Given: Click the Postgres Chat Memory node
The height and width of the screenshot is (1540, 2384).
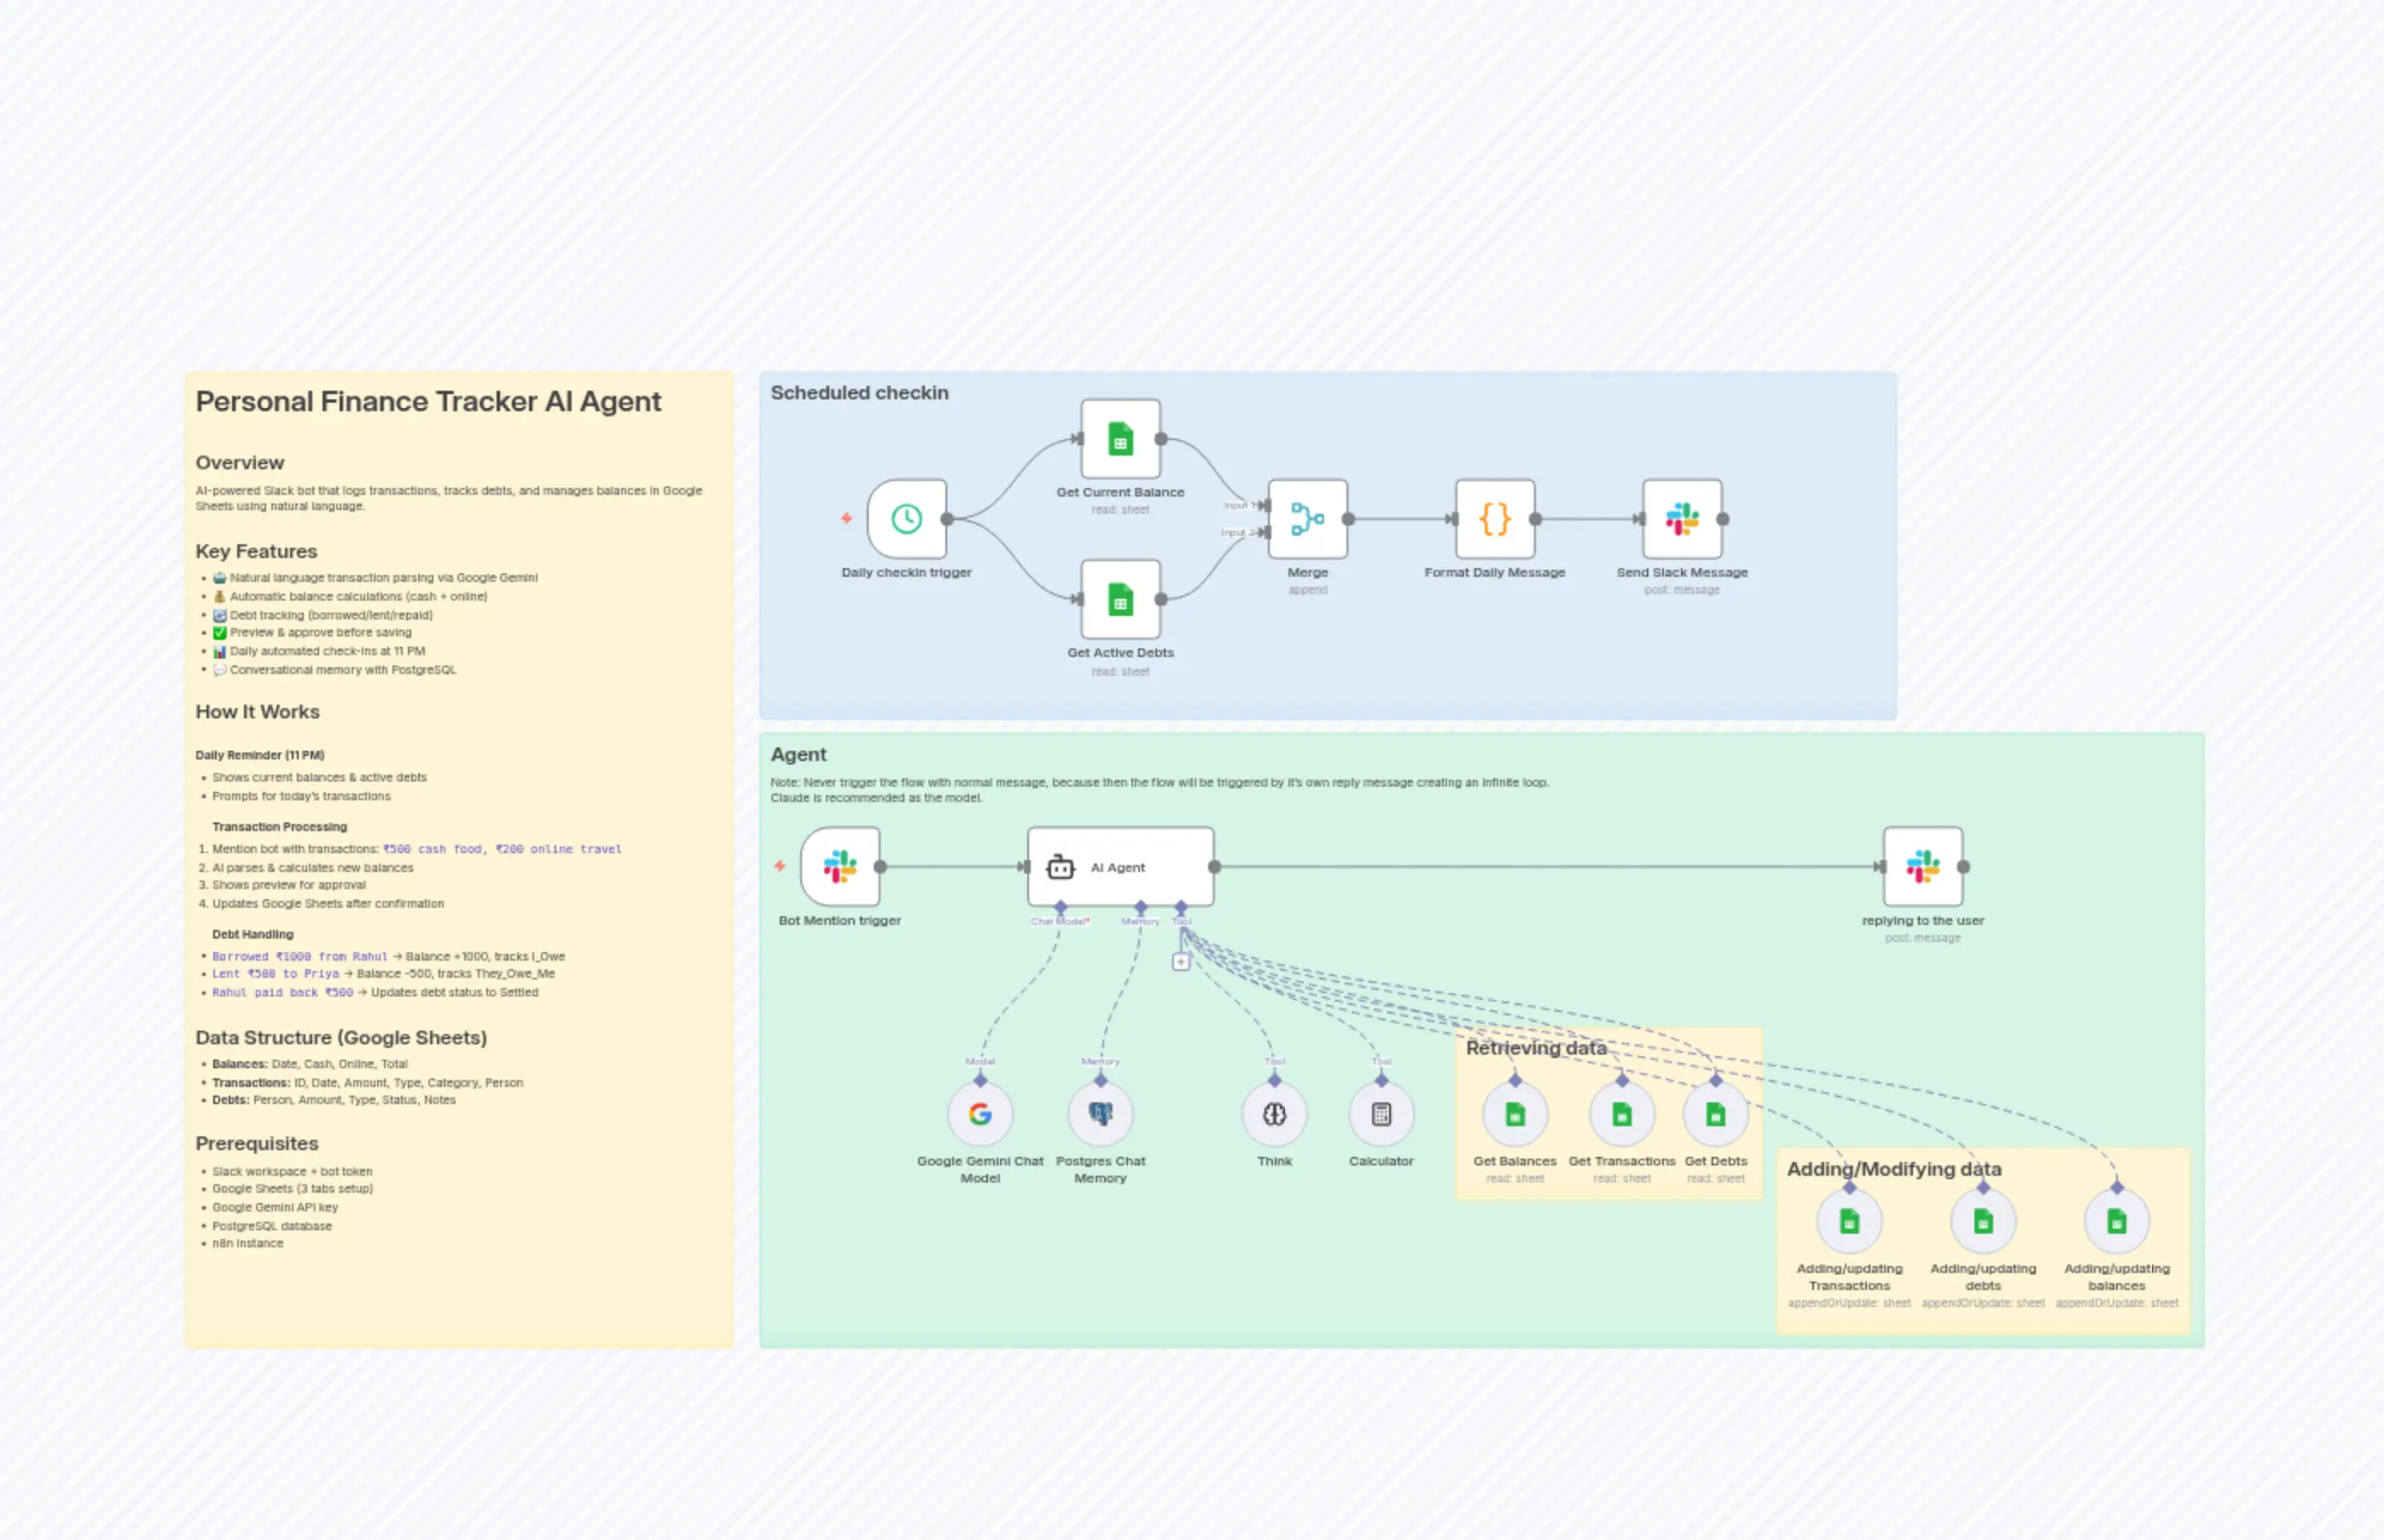Looking at the screenshot, I should [1099, 1113].
